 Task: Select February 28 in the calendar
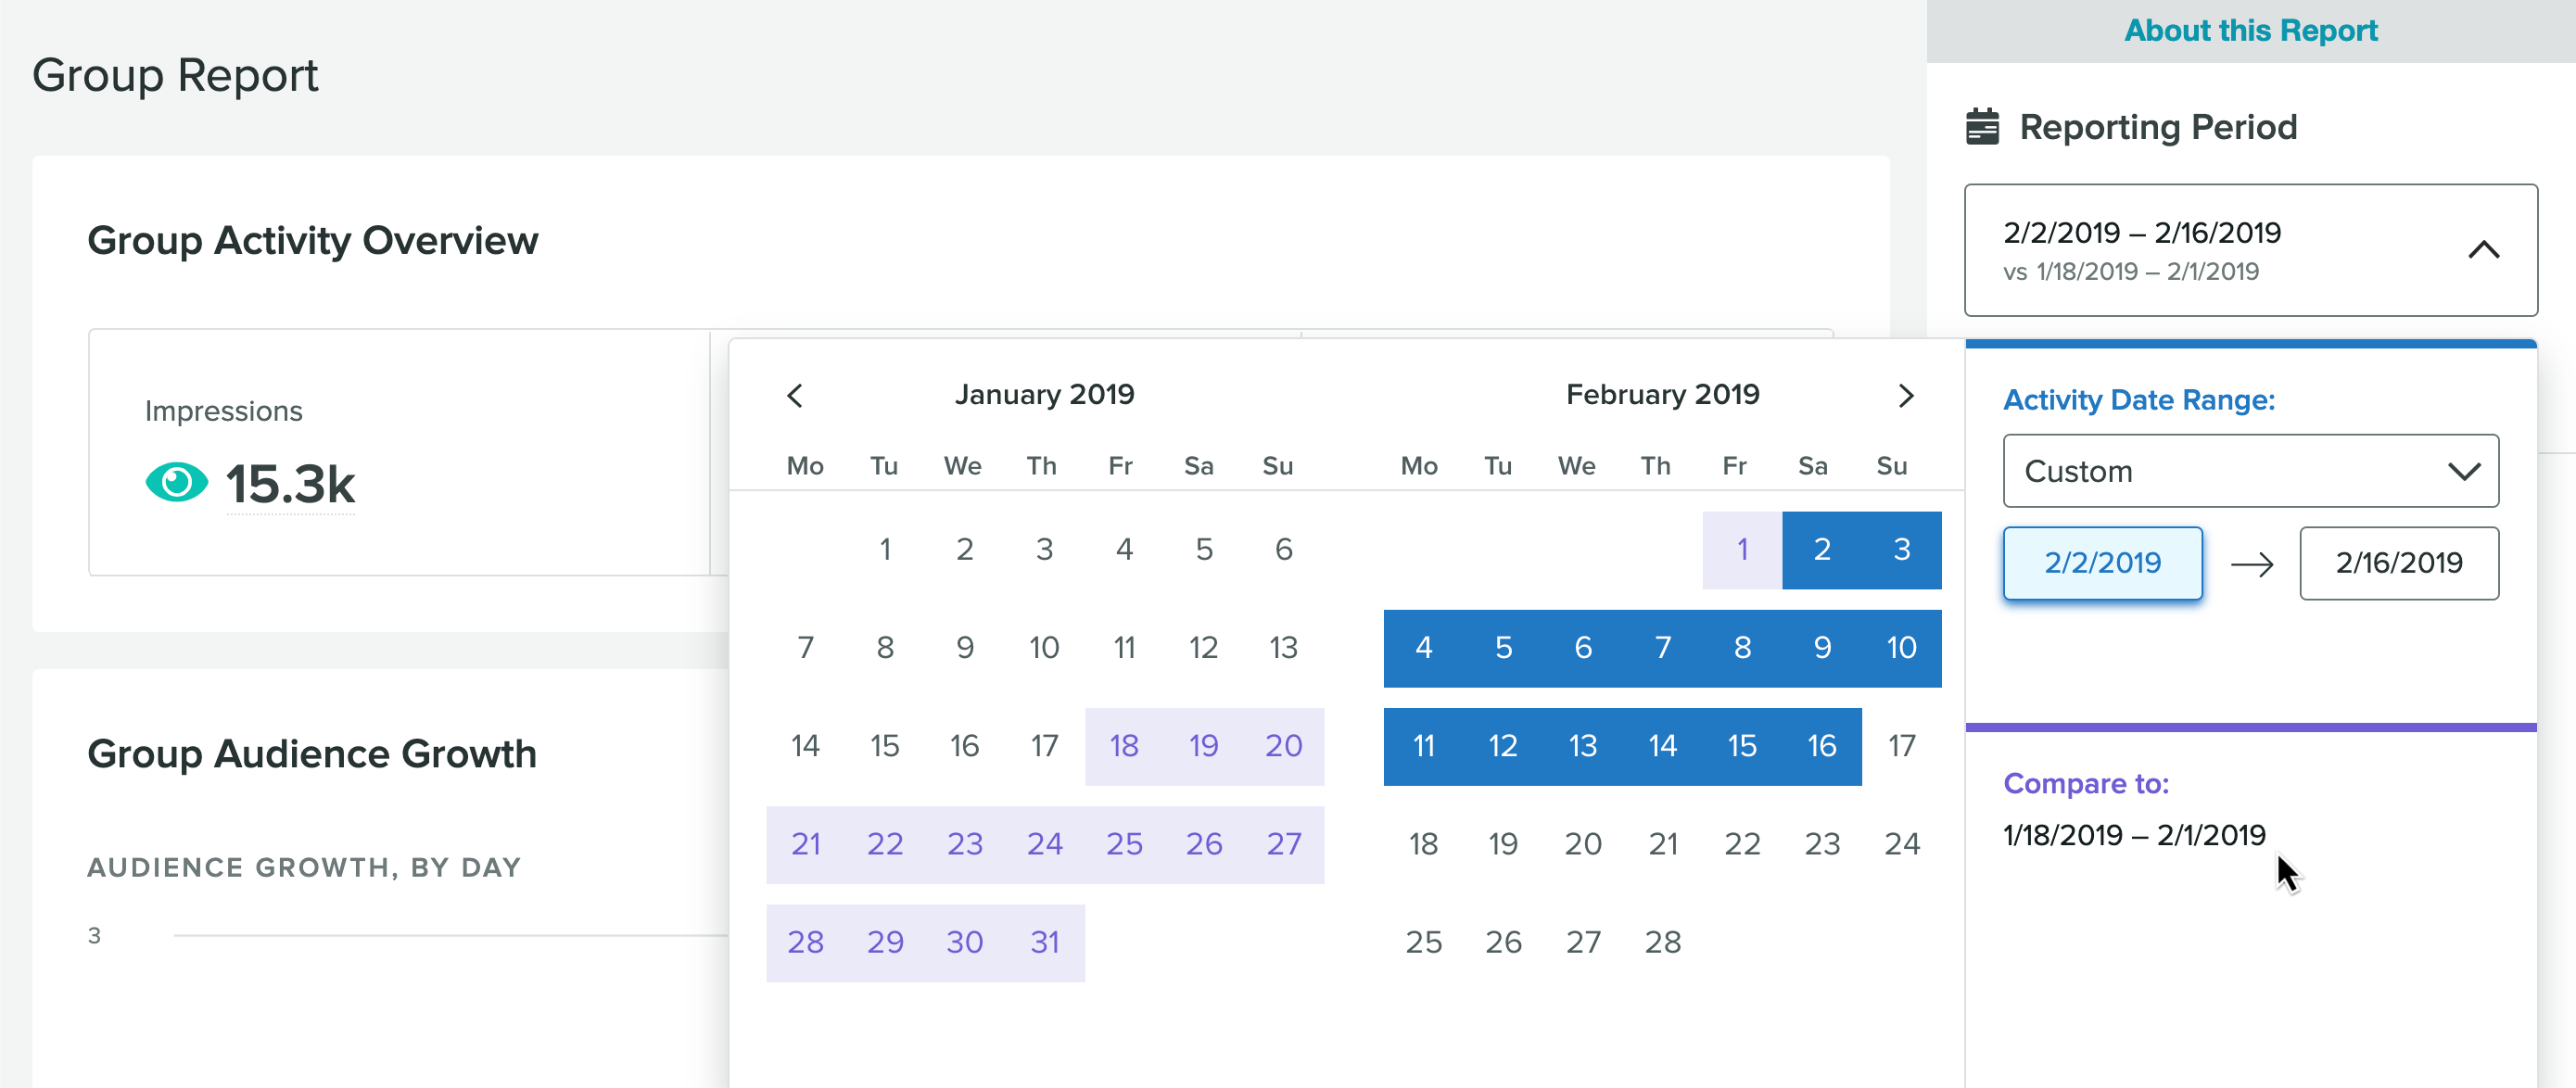point(1662,942)
